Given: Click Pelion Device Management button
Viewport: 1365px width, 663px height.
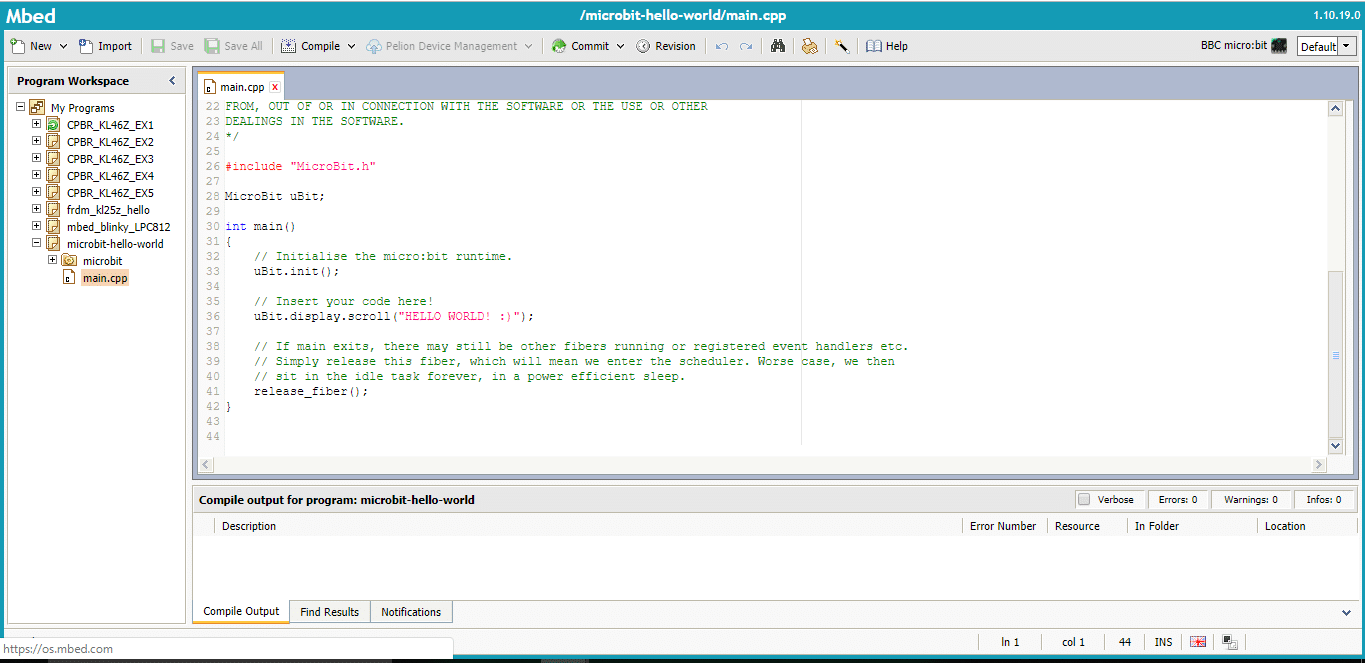Looking at the screenshot, I should pos(441,46).
